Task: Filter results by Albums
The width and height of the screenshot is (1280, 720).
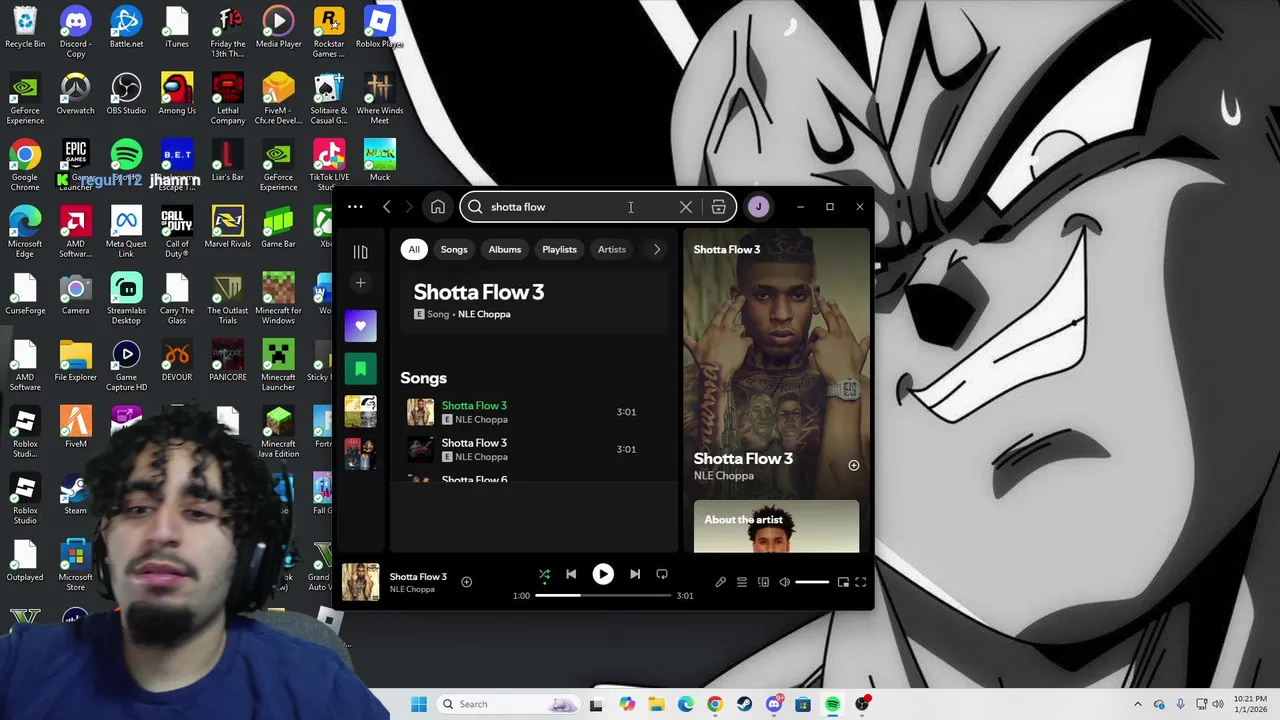Action: click(x=505, y=250)
